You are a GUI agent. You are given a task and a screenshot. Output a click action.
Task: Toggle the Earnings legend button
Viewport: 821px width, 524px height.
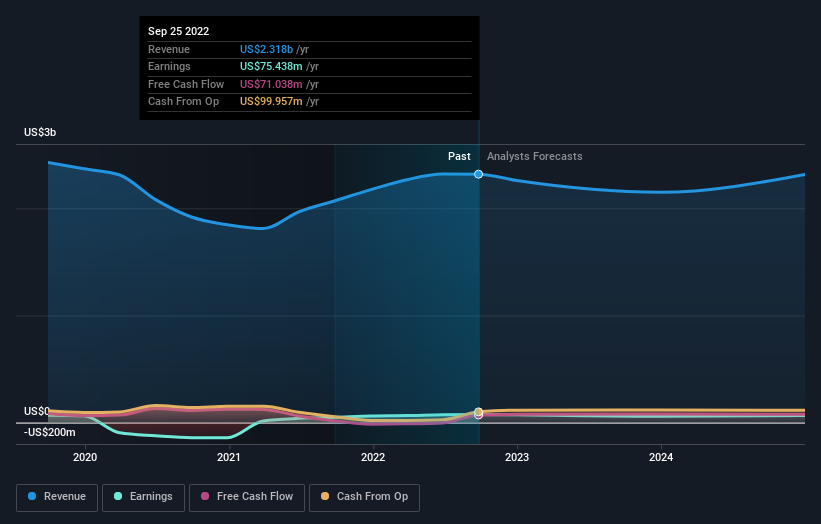(143, 497)
